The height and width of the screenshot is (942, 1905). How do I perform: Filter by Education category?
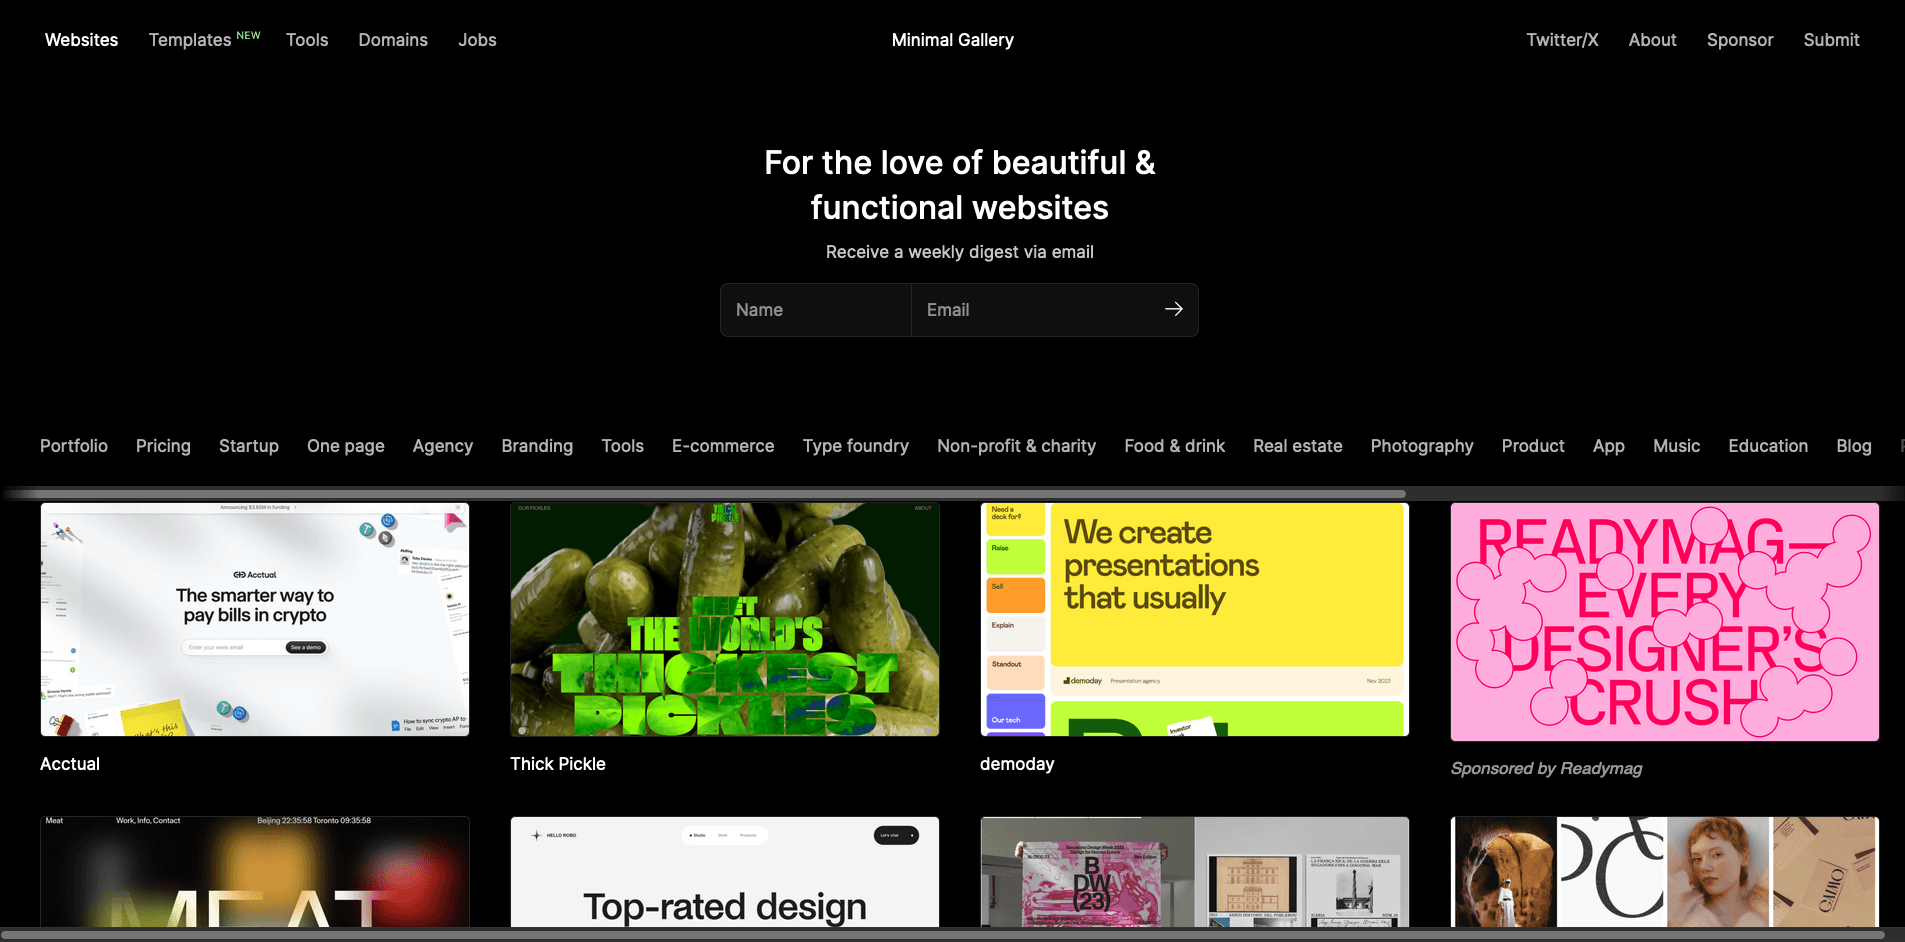pyautogui.click(x=1768, y=446)
